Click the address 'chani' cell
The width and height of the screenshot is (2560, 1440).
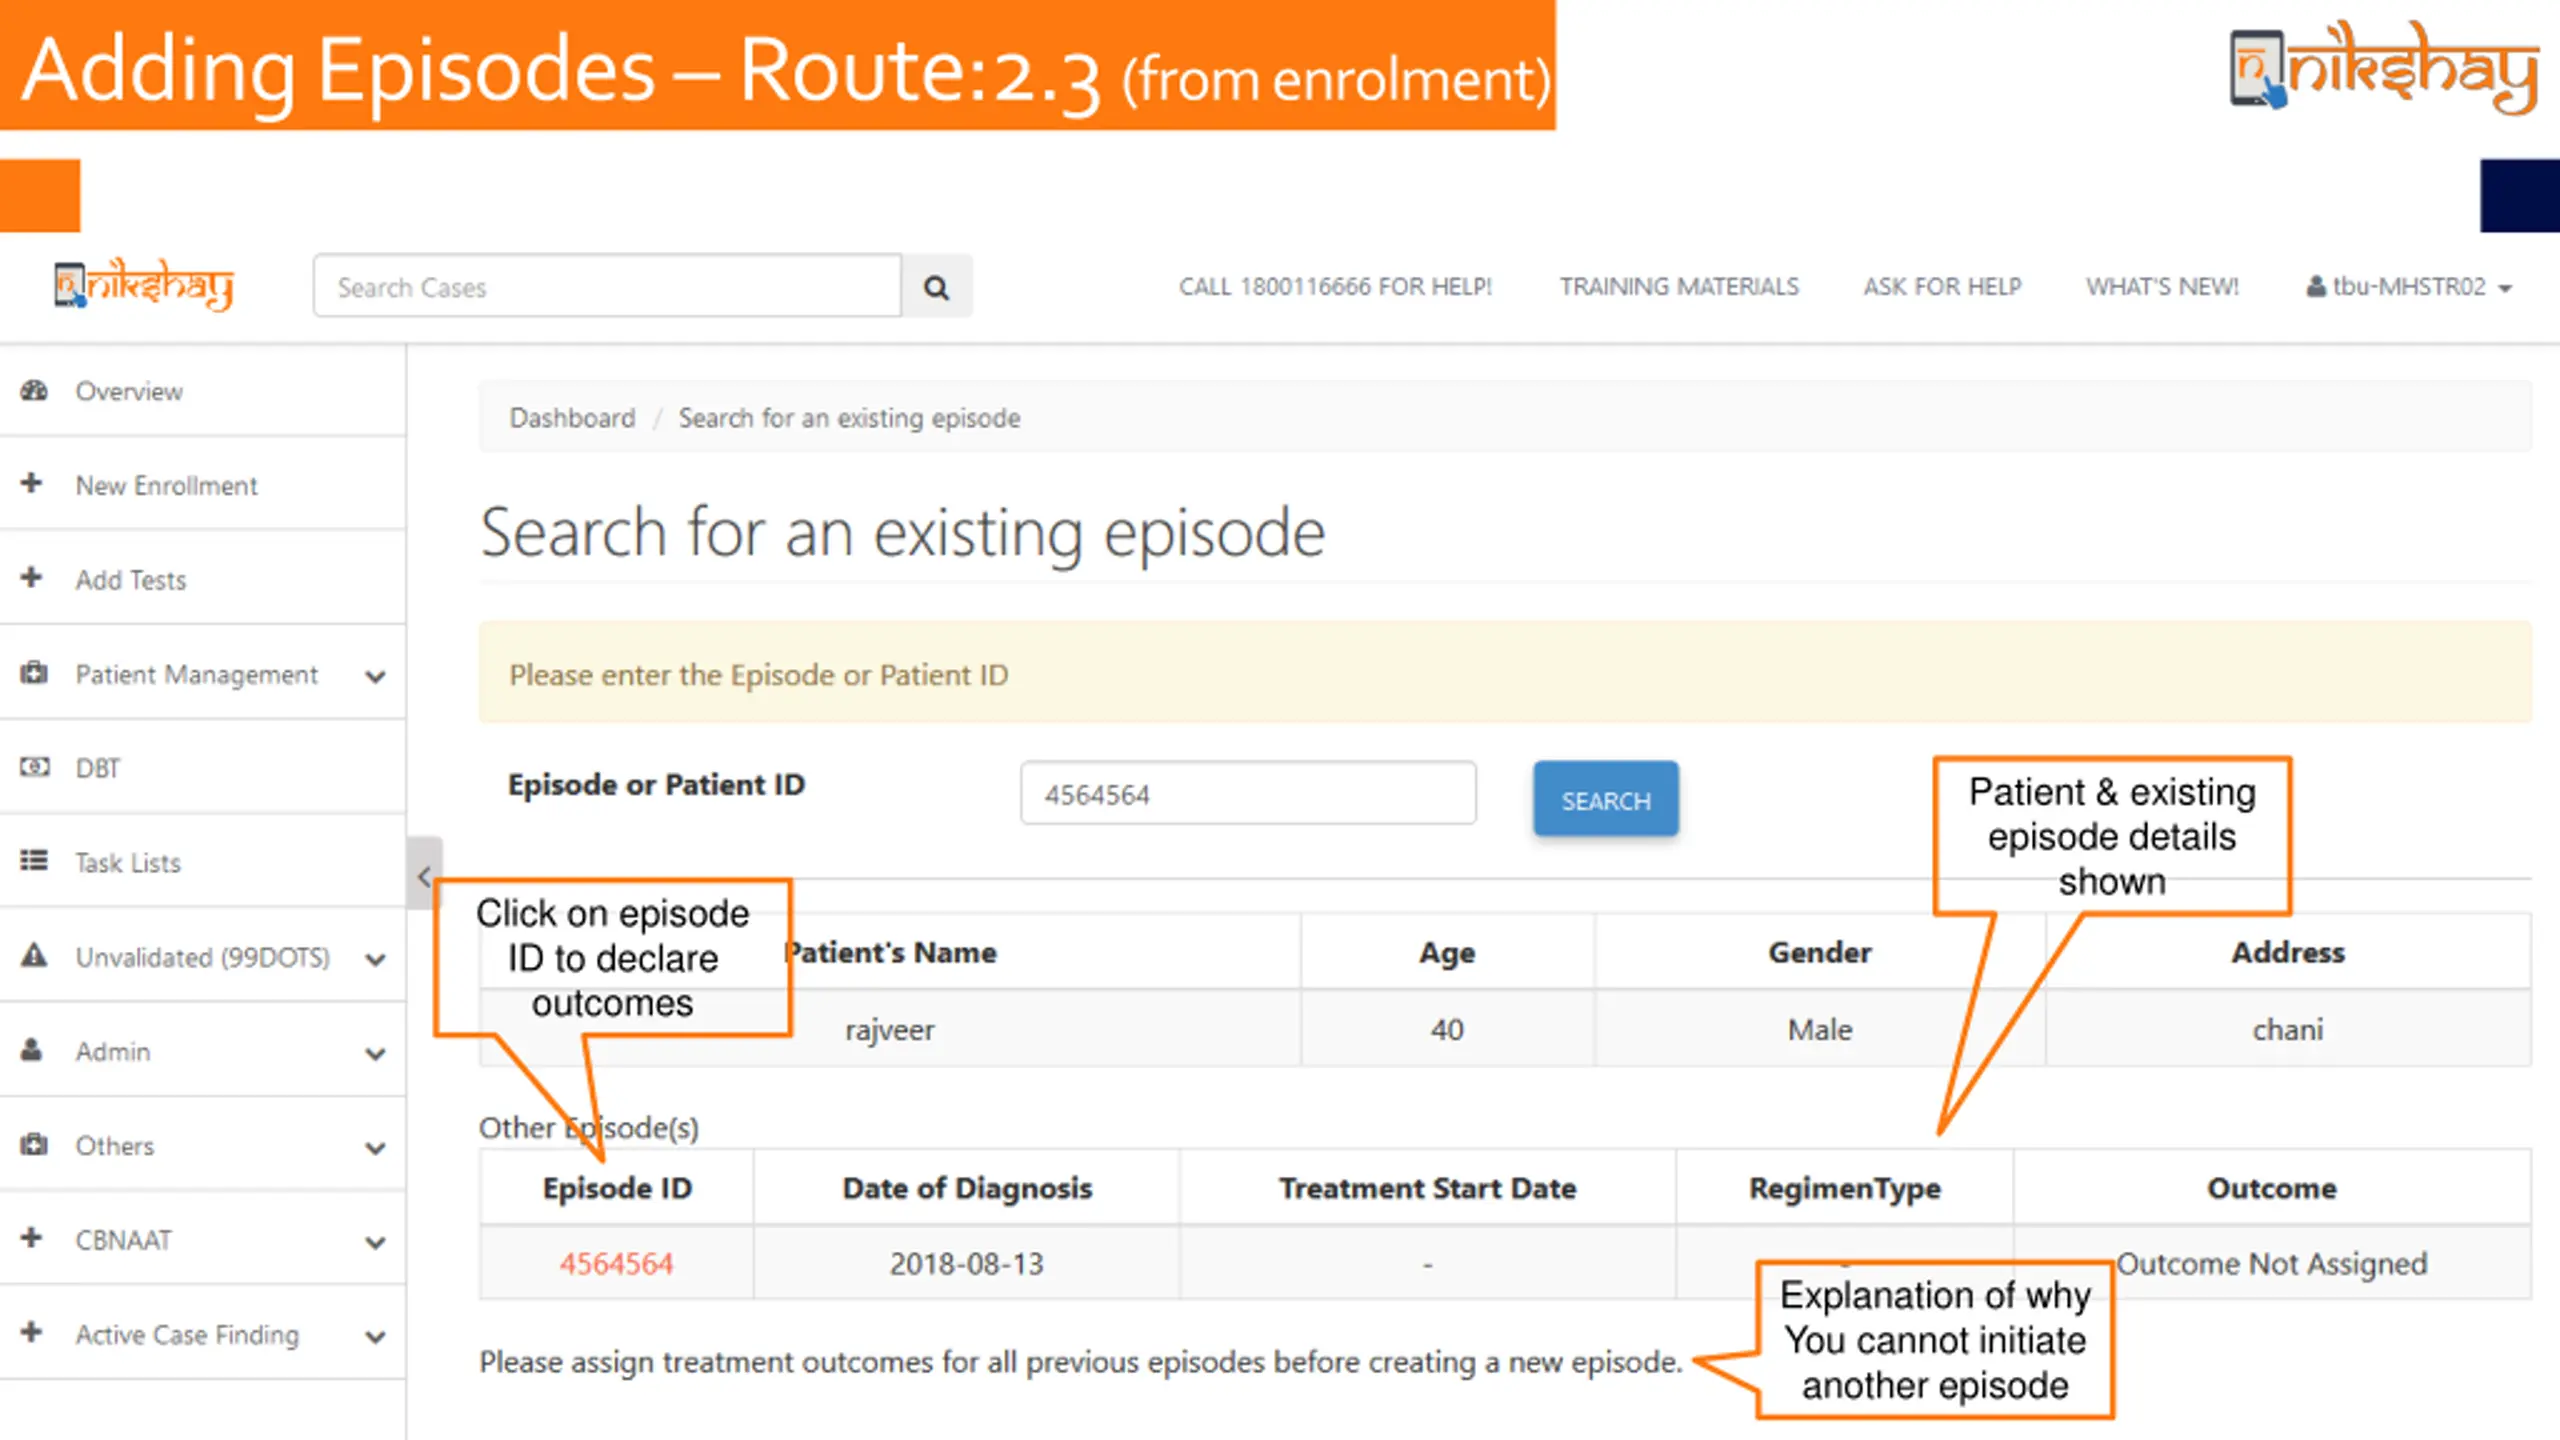click(x=2288, y=1030)
